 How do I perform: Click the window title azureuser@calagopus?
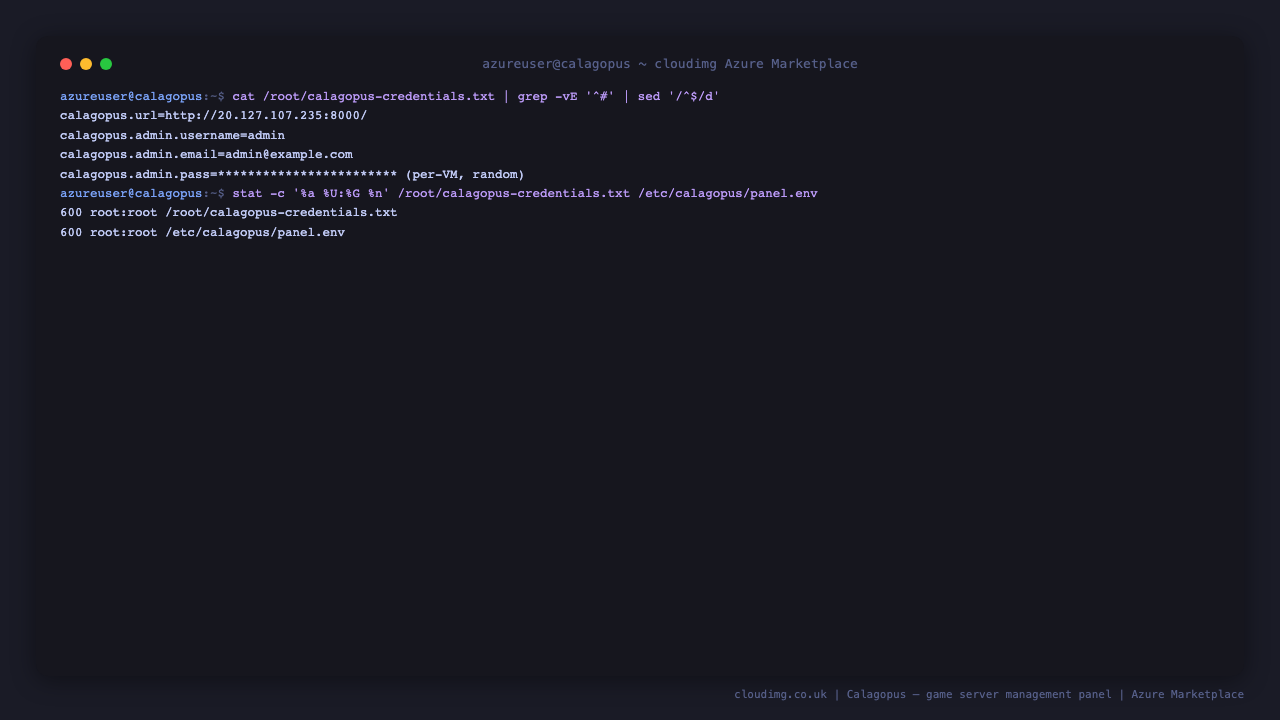pyautogui.click(x=669, y=64)
